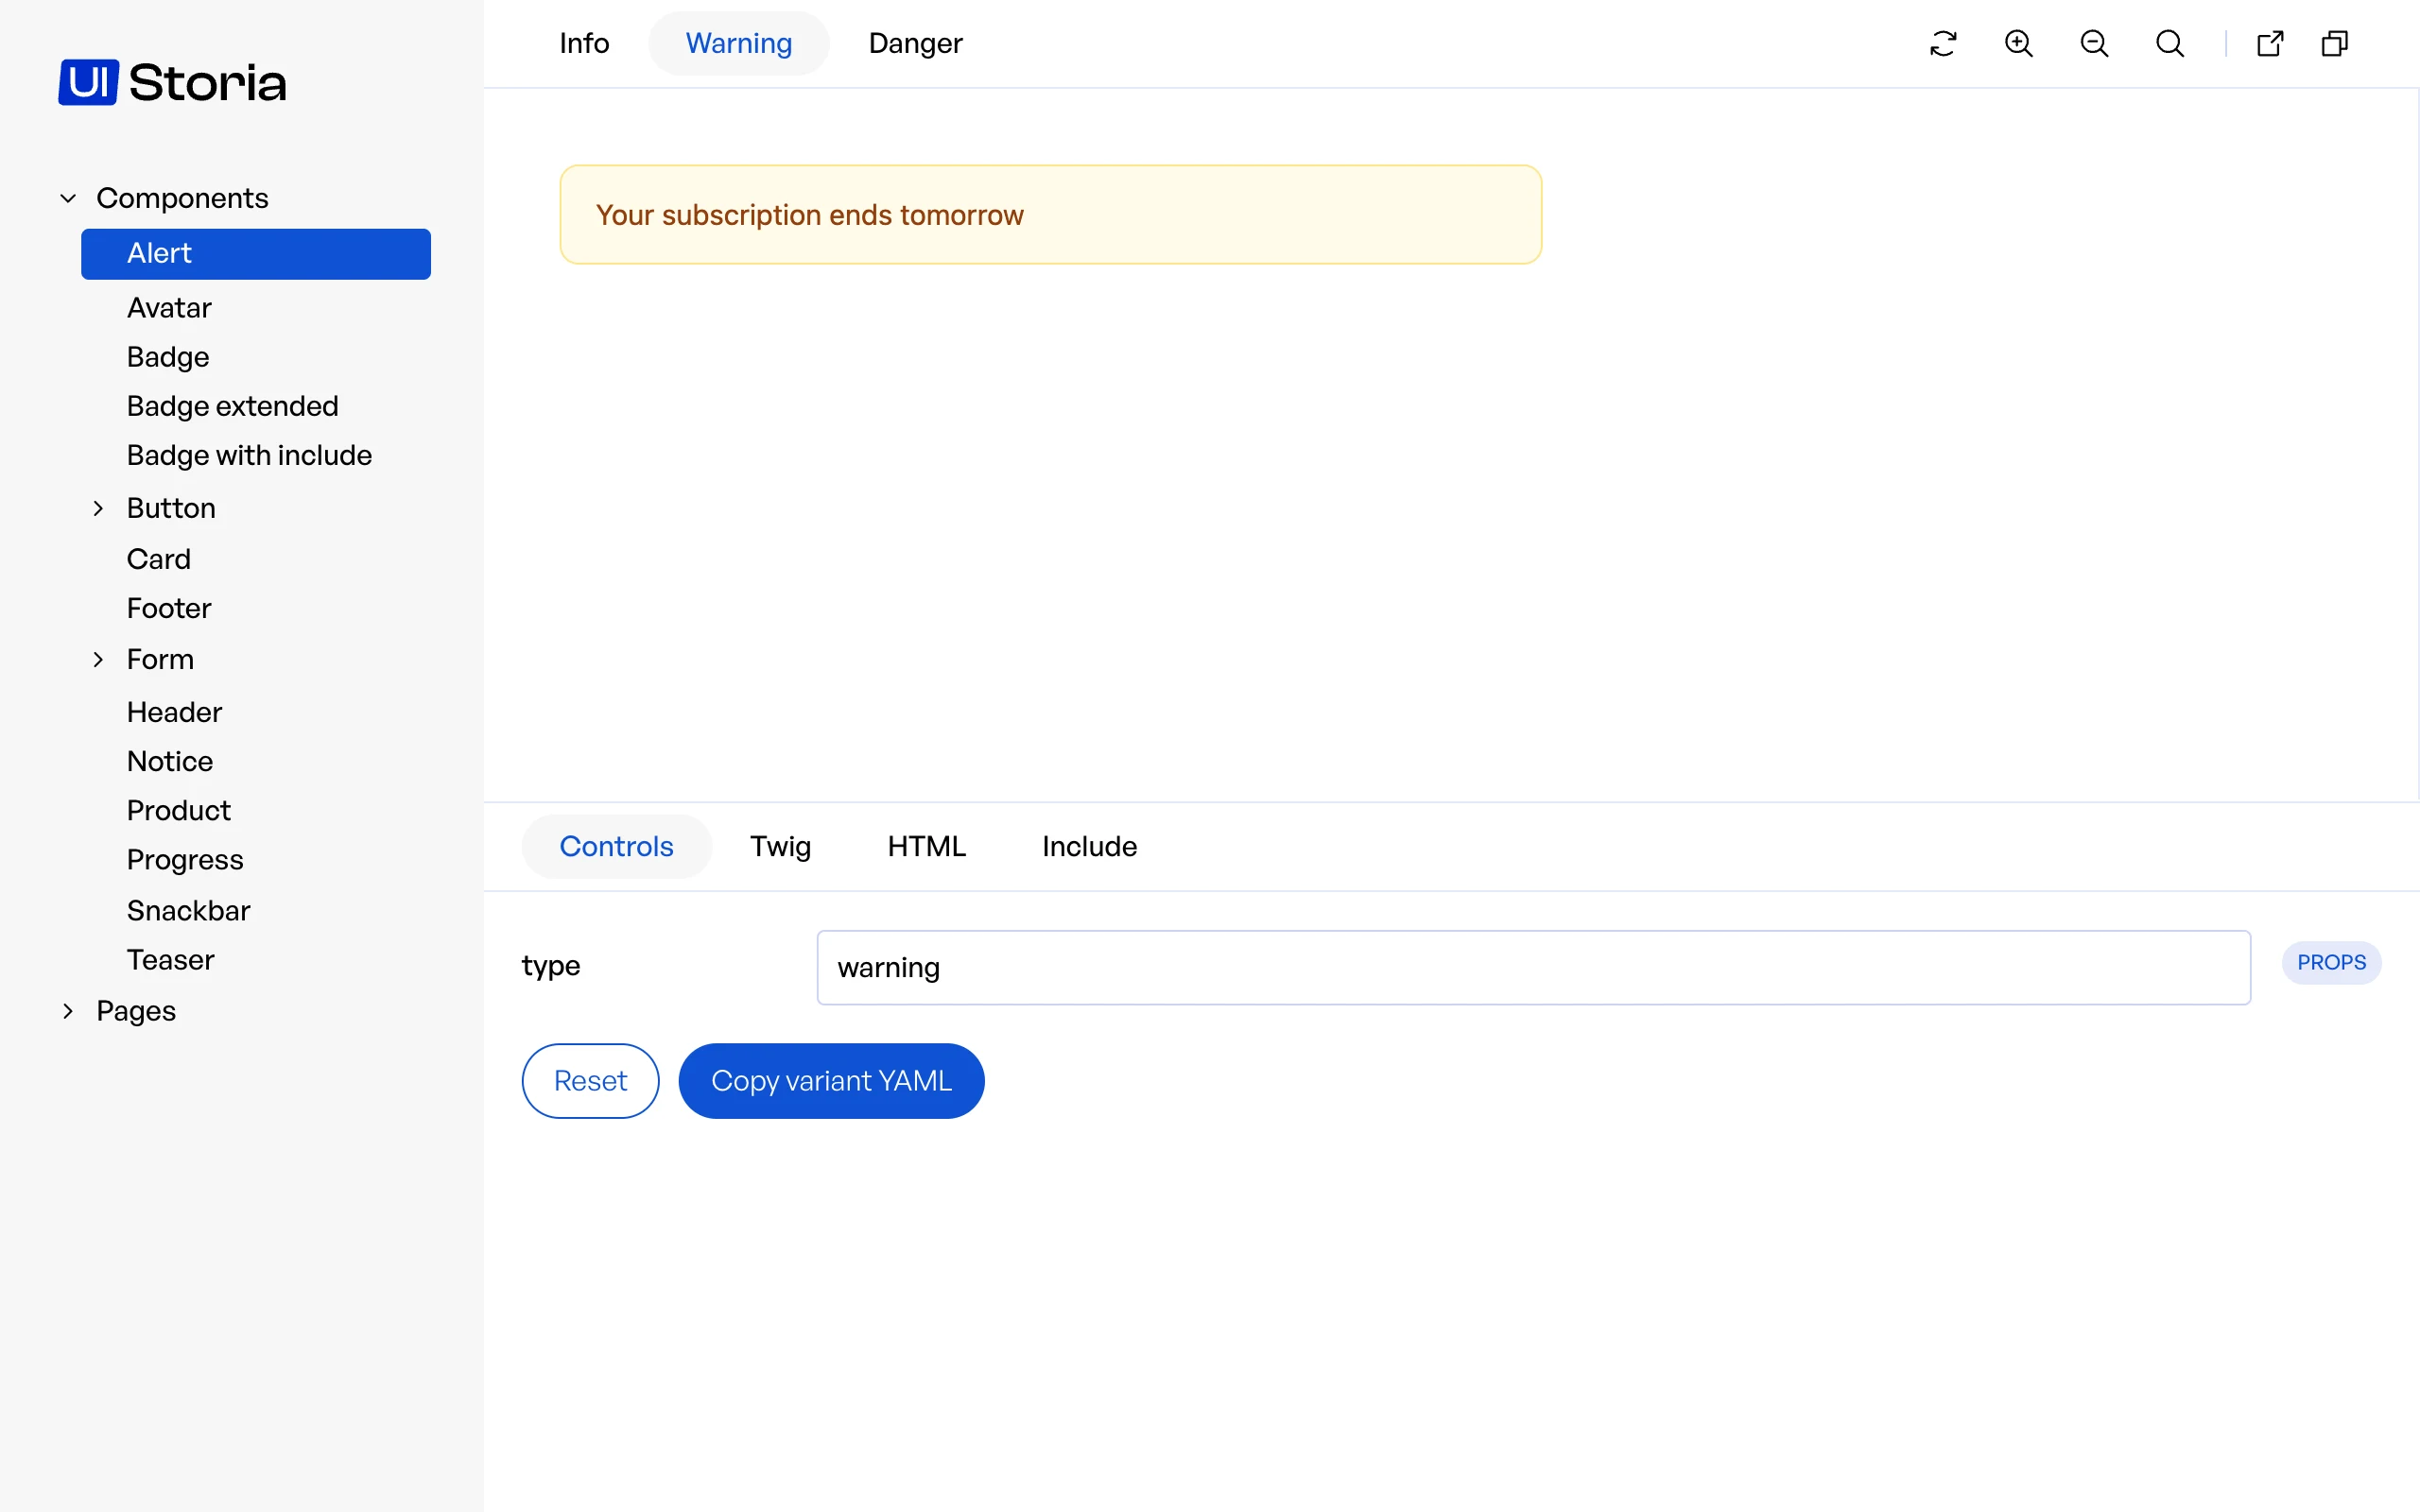Open the Include panel tab

(1089, 846)
